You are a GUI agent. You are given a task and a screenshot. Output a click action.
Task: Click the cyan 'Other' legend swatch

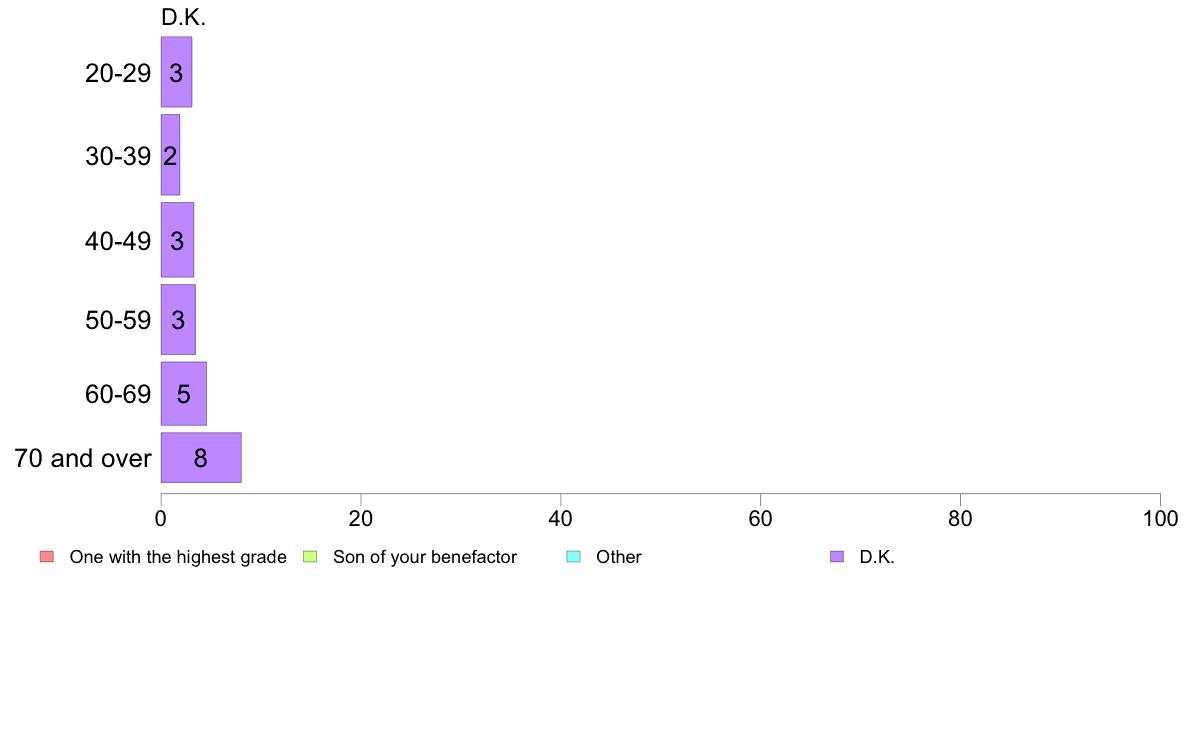574,556
